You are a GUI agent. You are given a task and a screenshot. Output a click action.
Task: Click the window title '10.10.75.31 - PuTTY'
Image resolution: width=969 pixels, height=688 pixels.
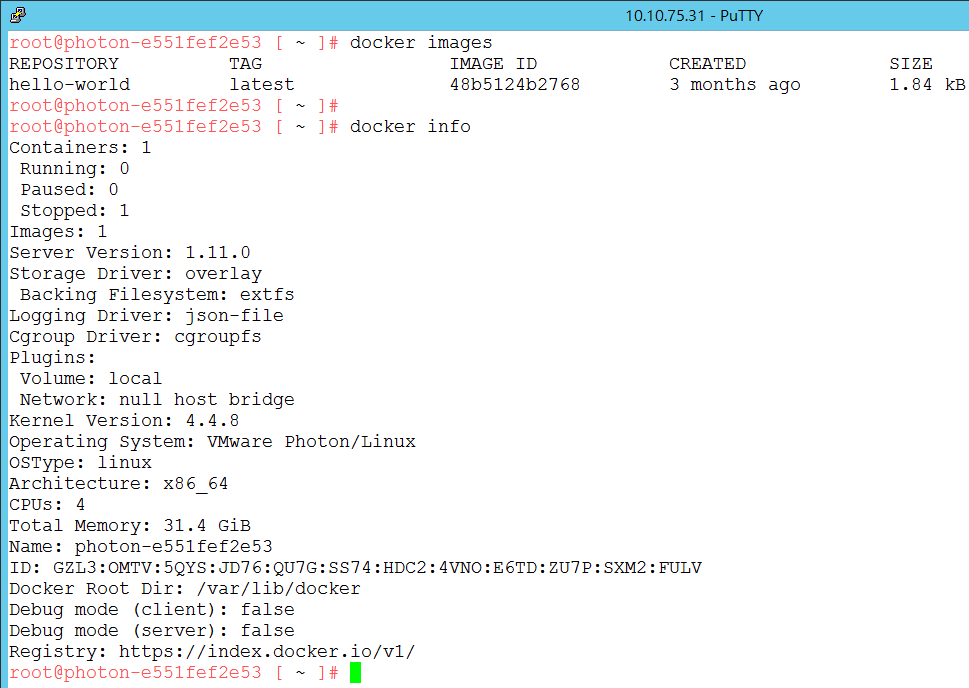pos(694,15)
